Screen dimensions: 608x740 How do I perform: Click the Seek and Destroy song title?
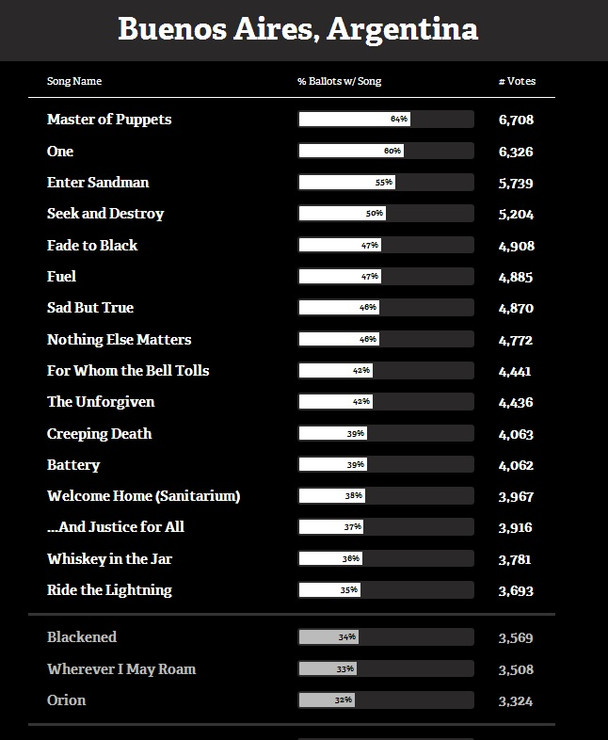[x=105, y=213]
